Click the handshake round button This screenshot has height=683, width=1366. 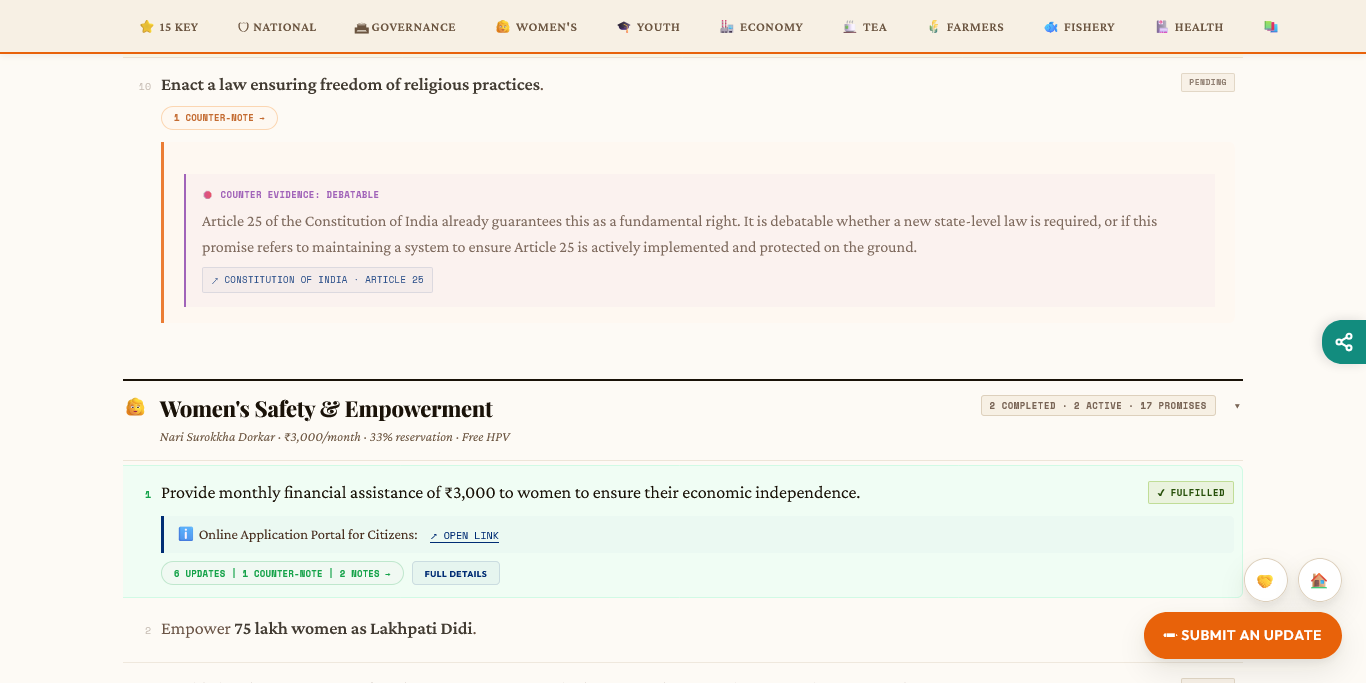[1265, 580]
